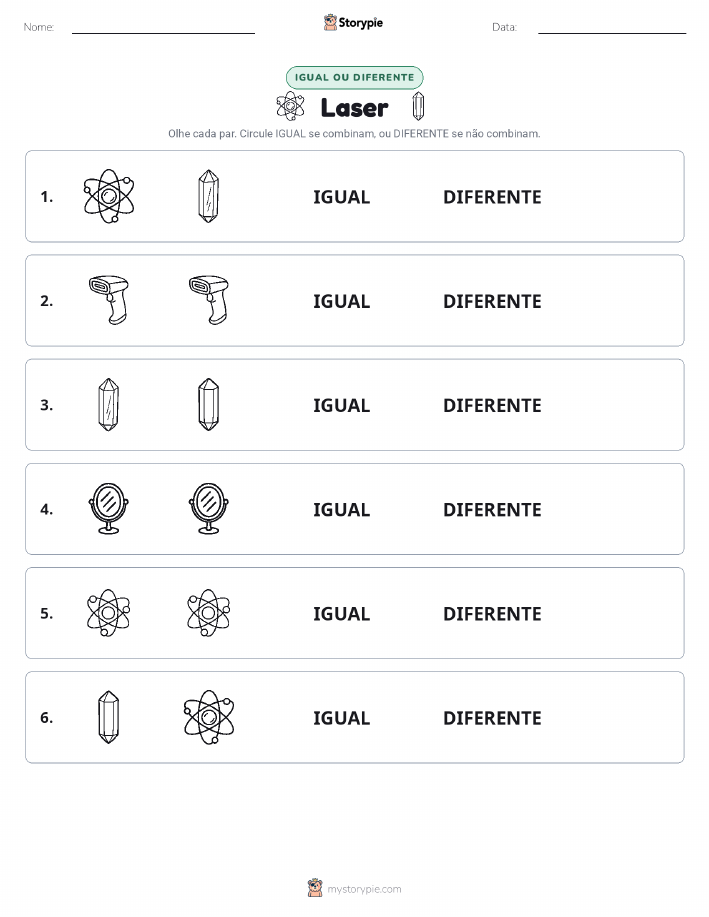
Task: Click the crystal icon in row 1
Action: pyautogui.click(x=208, y=196)
